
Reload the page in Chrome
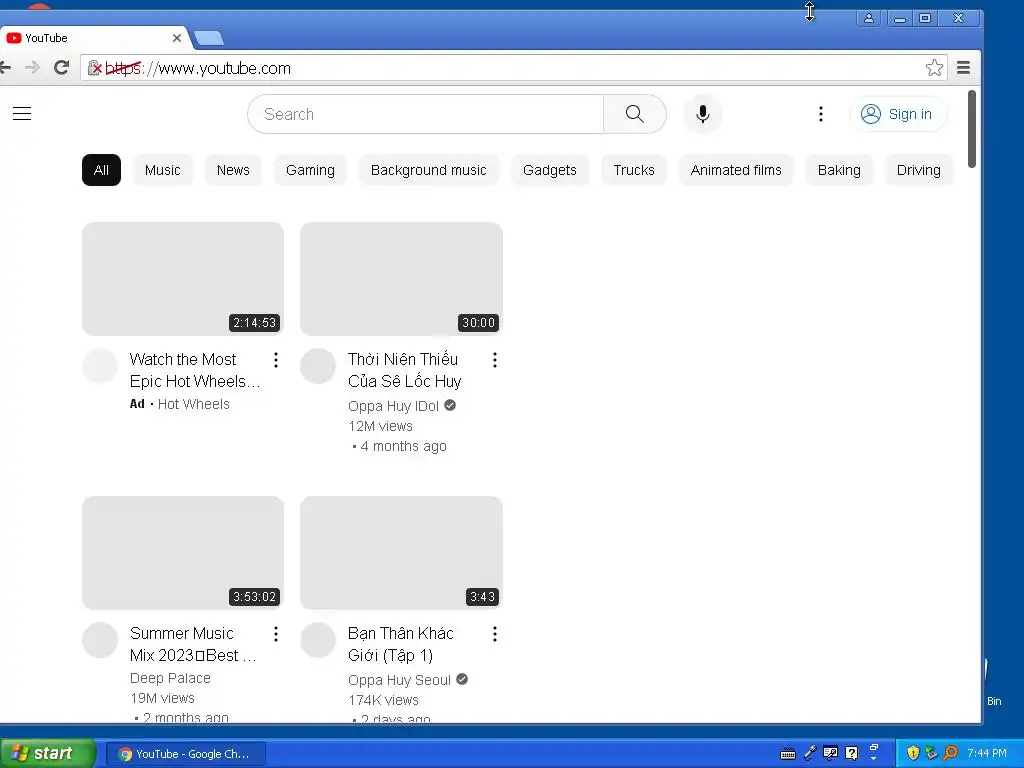(61, 67)
